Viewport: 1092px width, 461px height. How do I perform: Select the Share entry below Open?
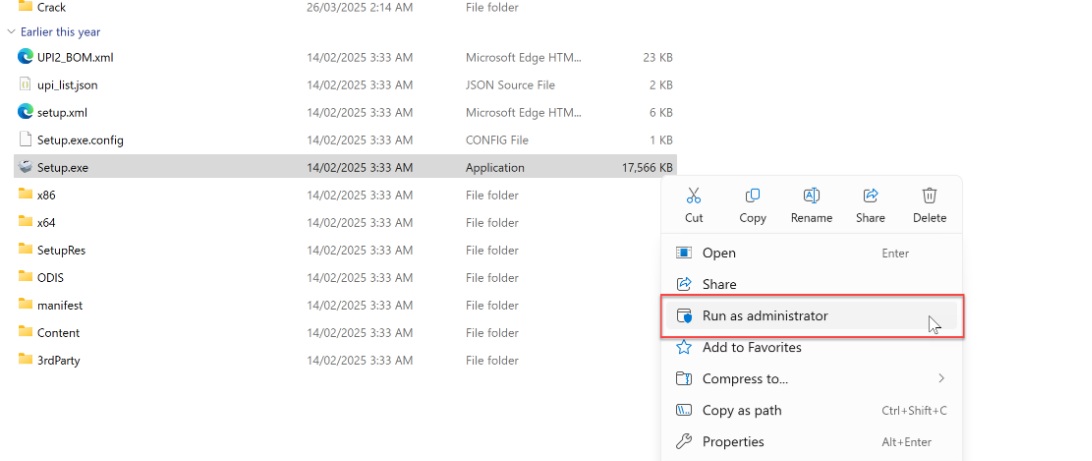click(x=719, y=285)
